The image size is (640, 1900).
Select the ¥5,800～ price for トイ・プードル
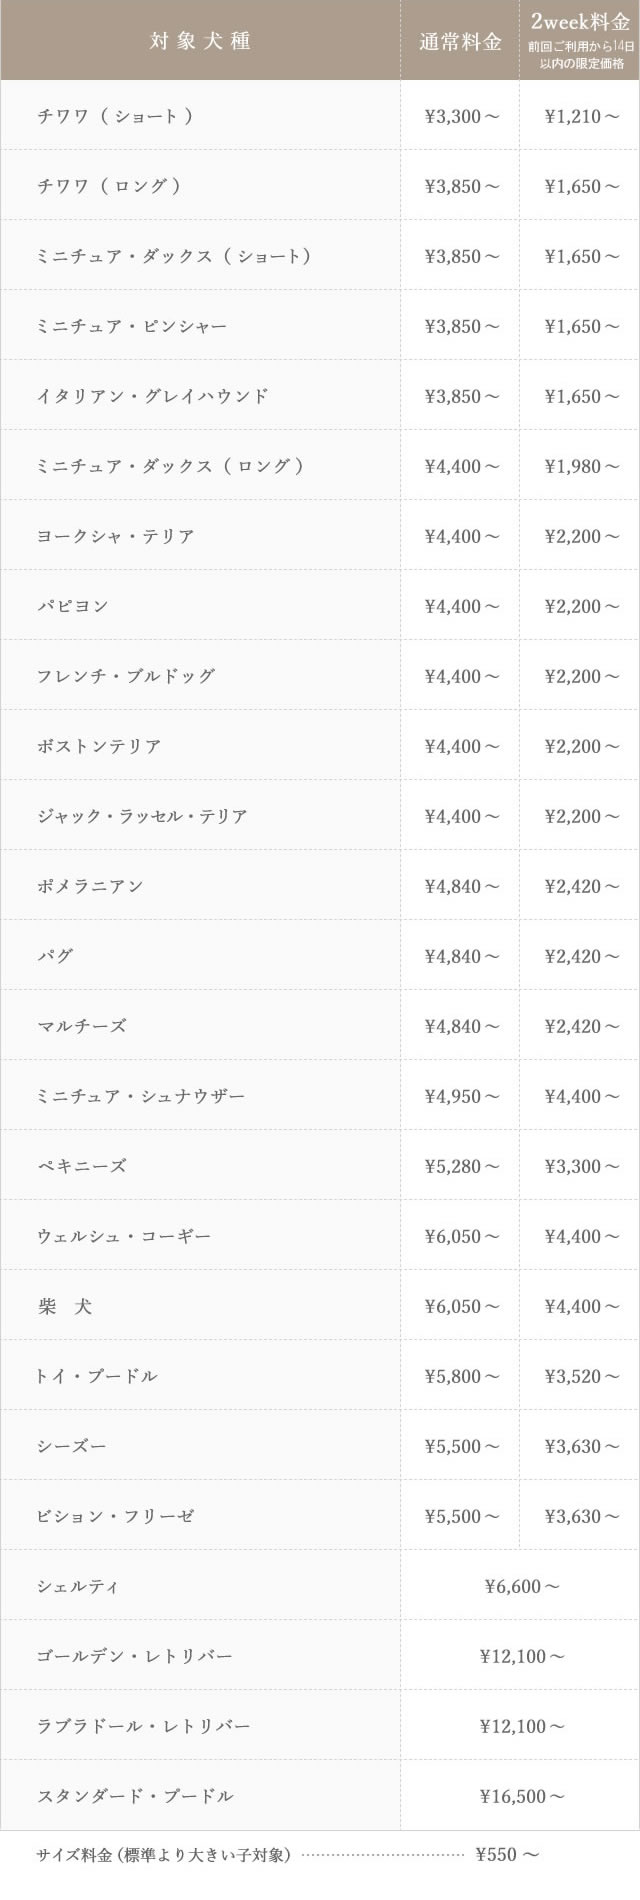tap(462, 1376)
